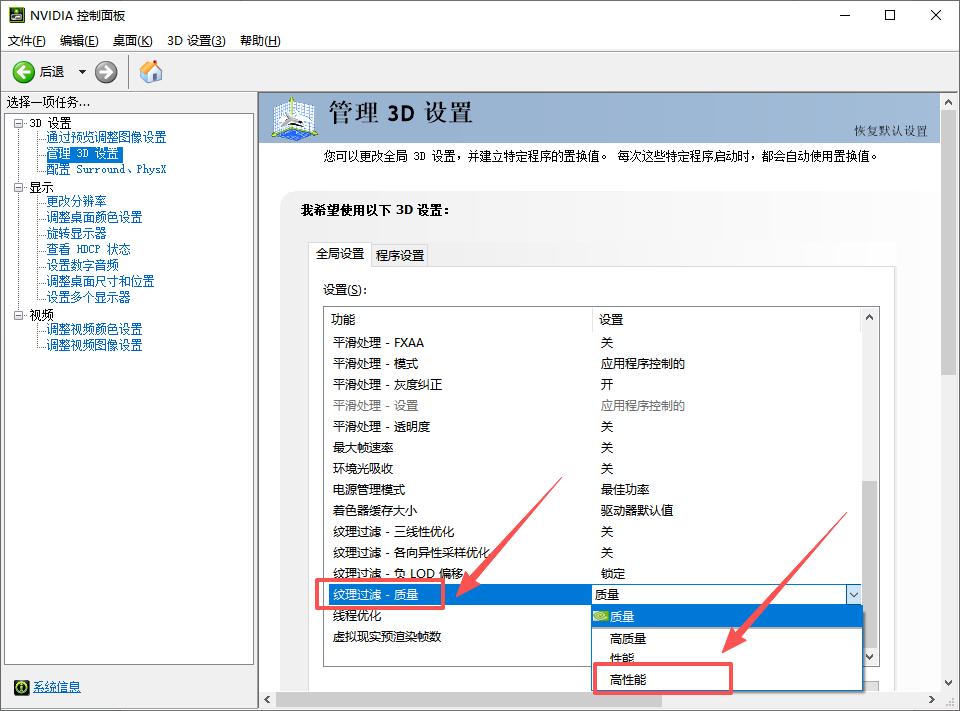Screen dimensions: 960x711
Task: Click the 最佳功率 setting value
Action: (624, 490)
